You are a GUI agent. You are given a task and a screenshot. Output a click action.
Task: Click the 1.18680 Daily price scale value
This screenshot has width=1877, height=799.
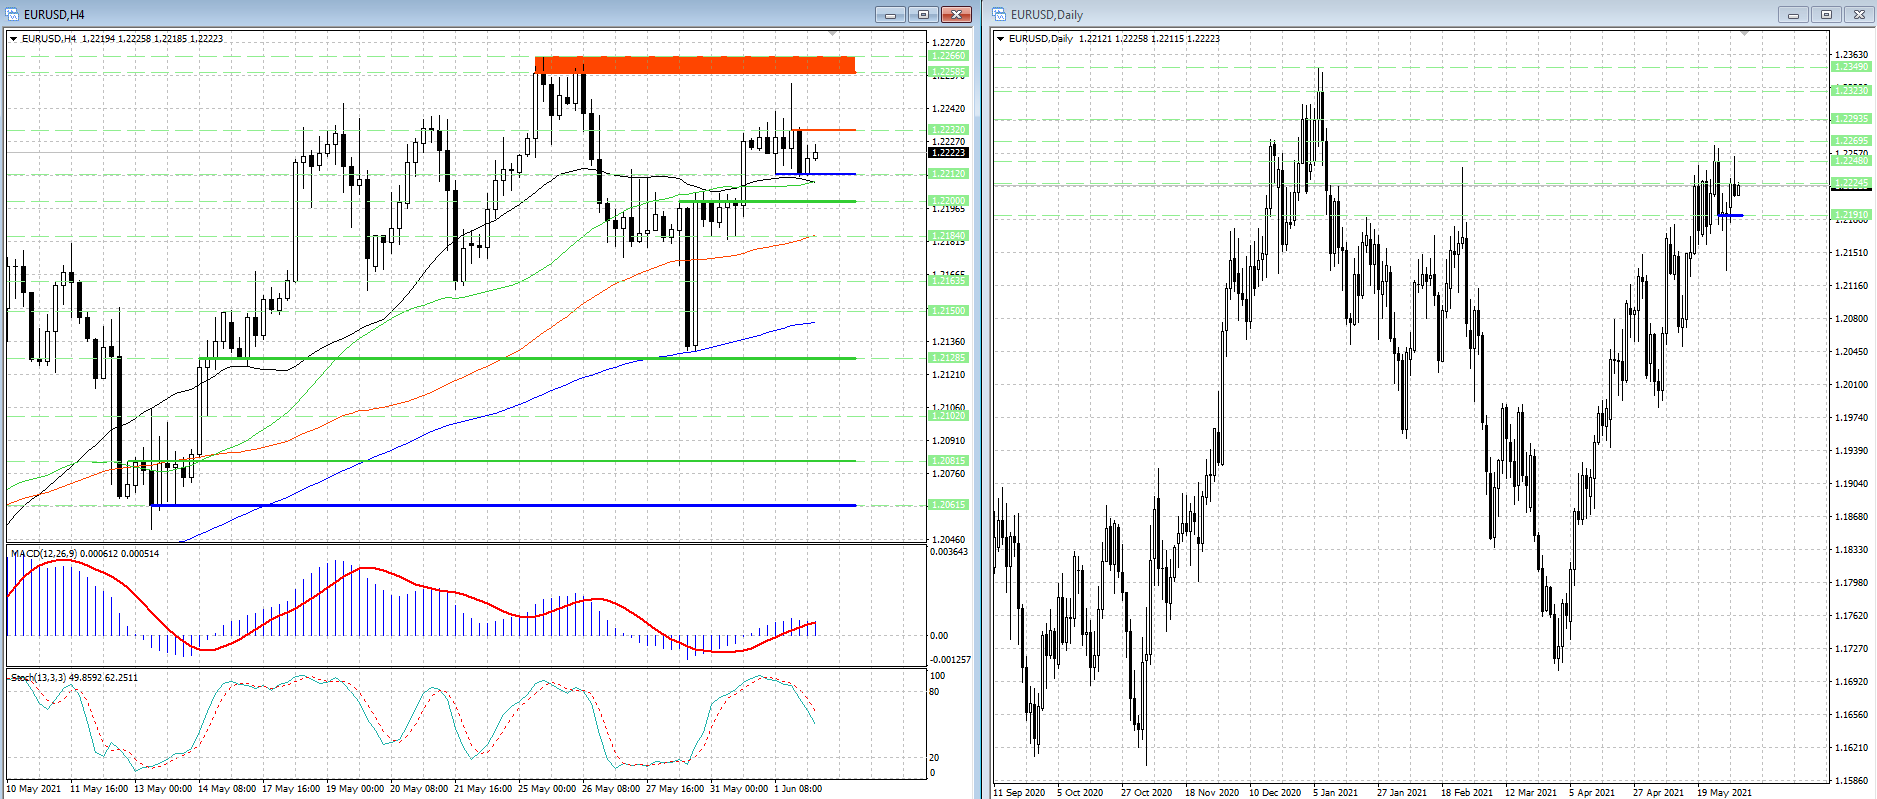[x=1851, y=517]
